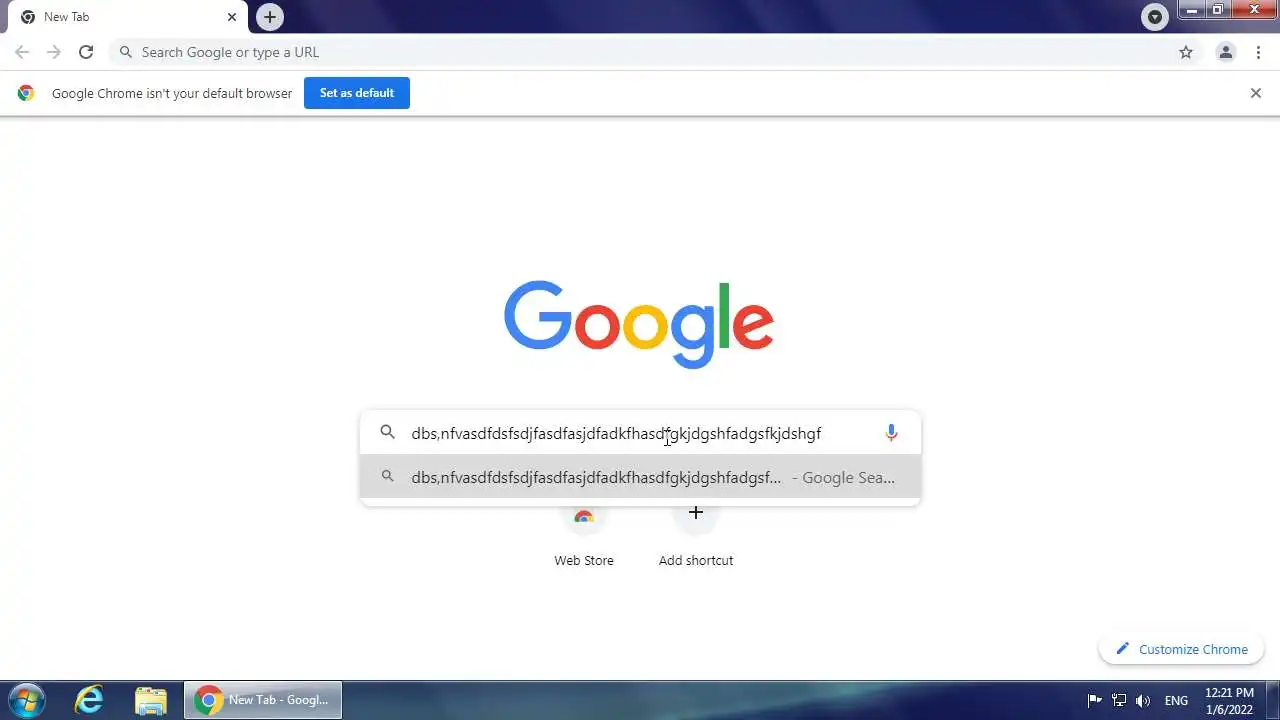Start voice search with the microphone icon
The height and width of the screenshot is (720, 1280).
[x=891, y=433]
